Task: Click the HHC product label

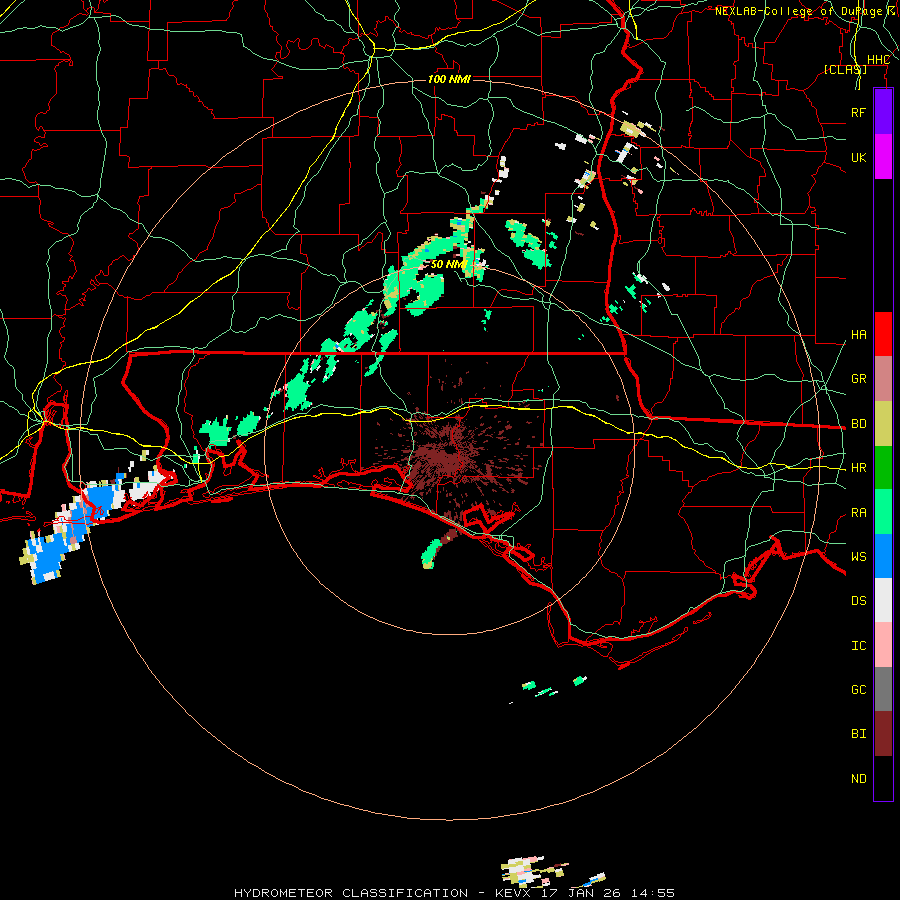Action: [878, 60]
